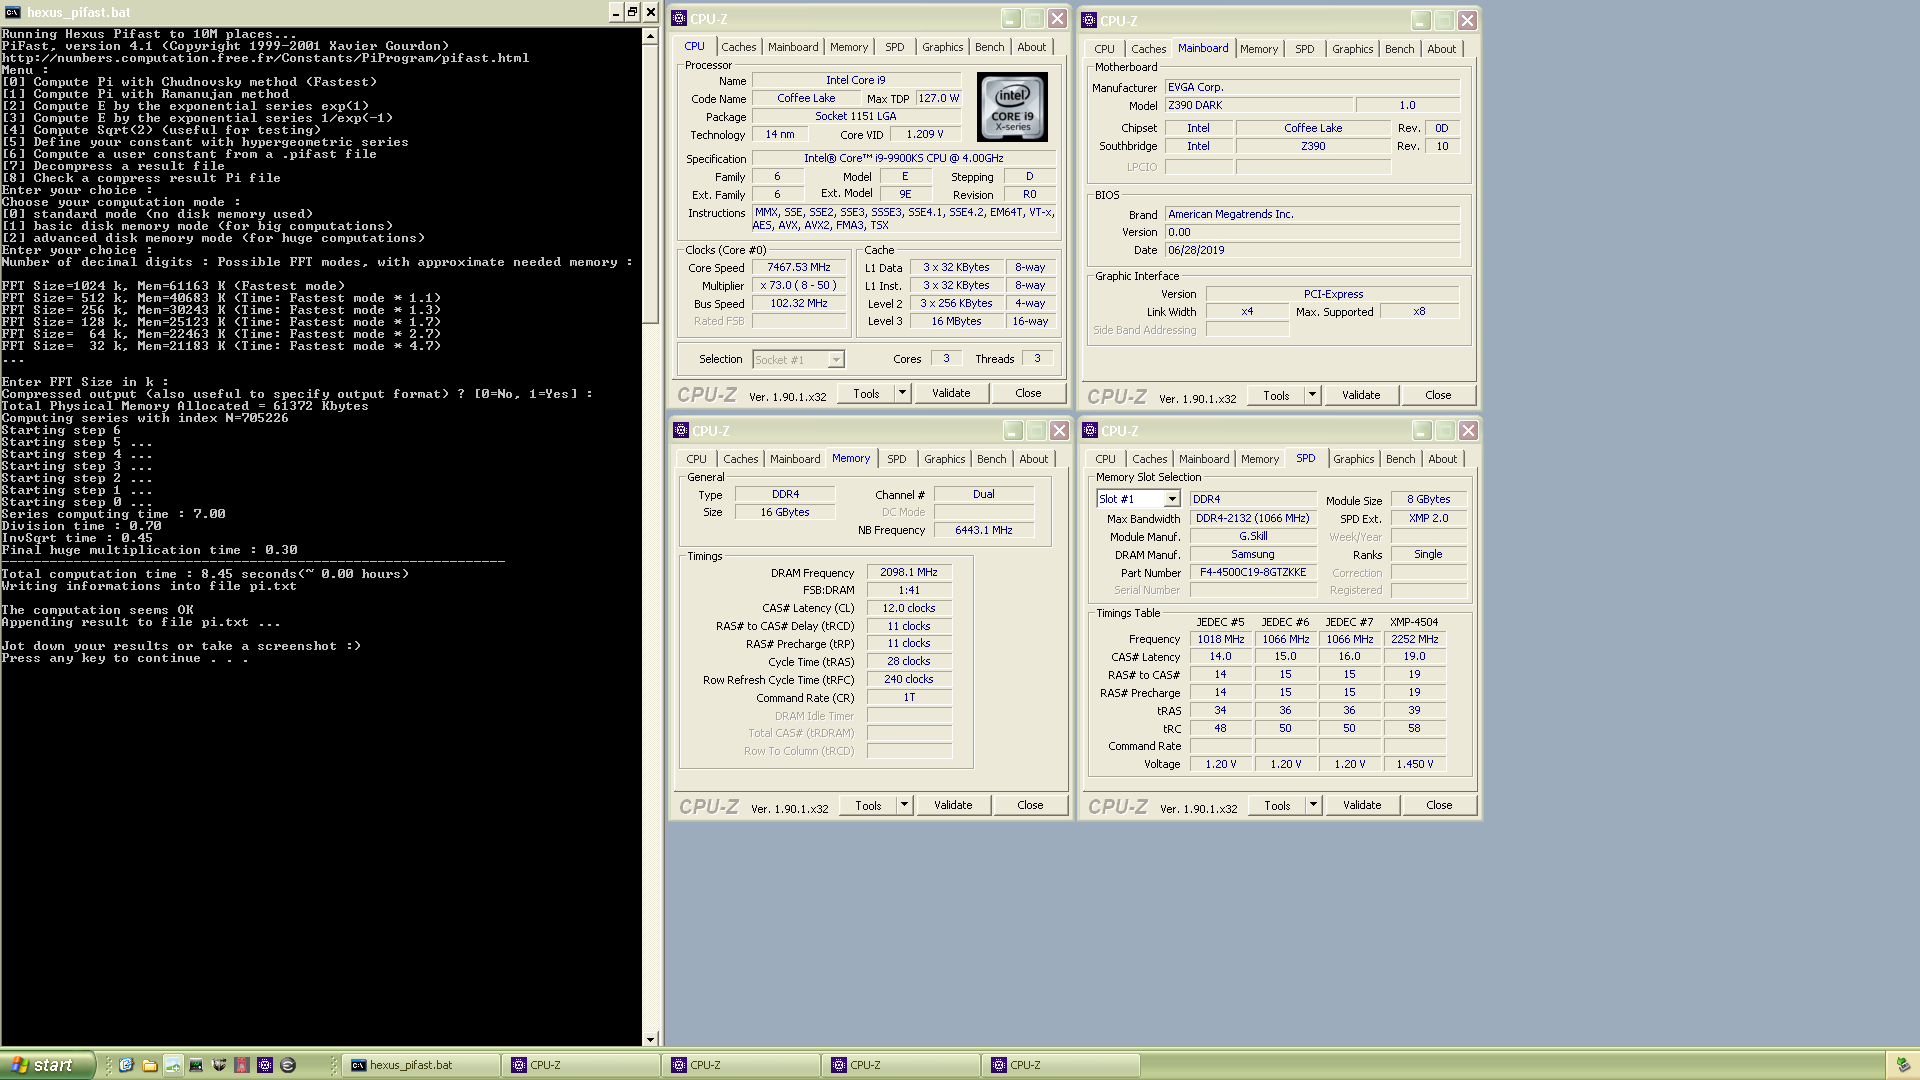Click the console vertical scrollbar thumb
Viewport: 1920px width, 1080px height.
[x=650, y=184]
